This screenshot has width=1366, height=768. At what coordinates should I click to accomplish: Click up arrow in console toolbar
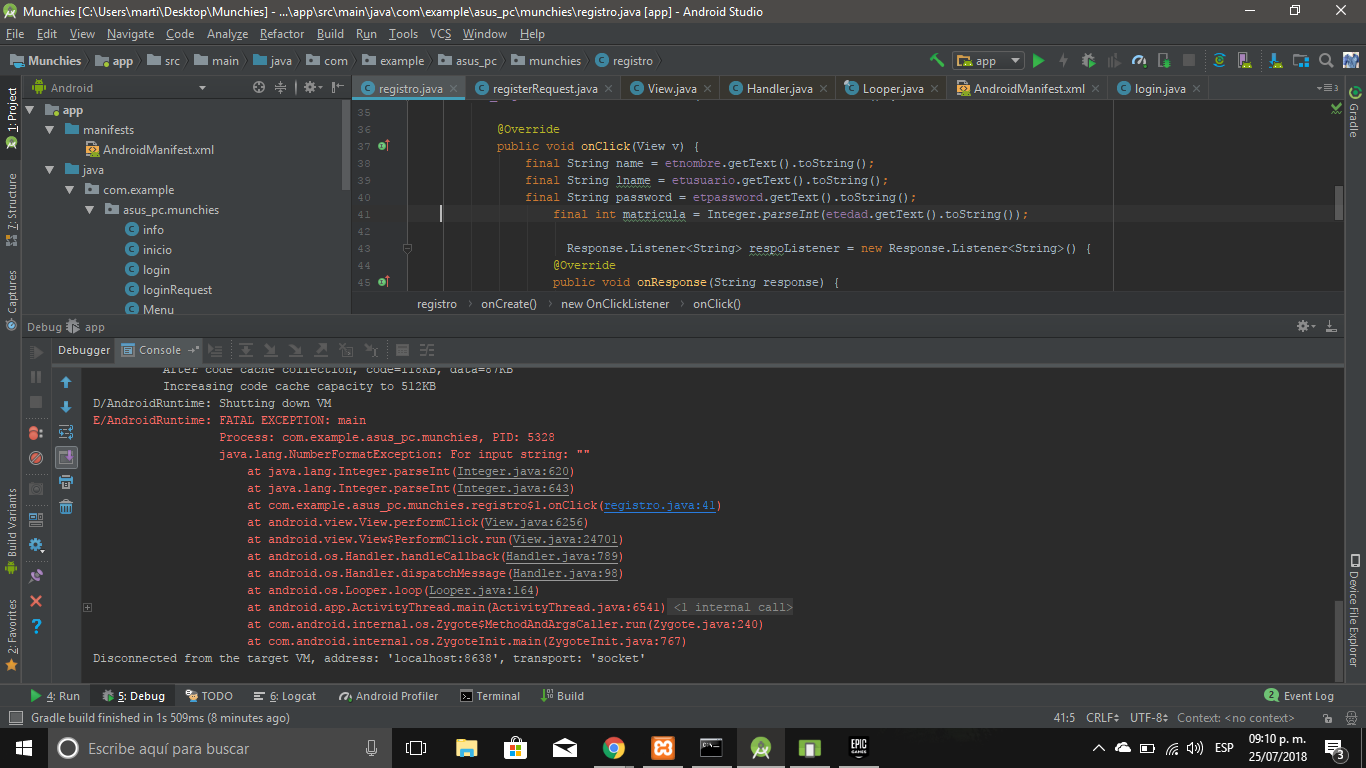pyautogui.click(x=66, y=382)
